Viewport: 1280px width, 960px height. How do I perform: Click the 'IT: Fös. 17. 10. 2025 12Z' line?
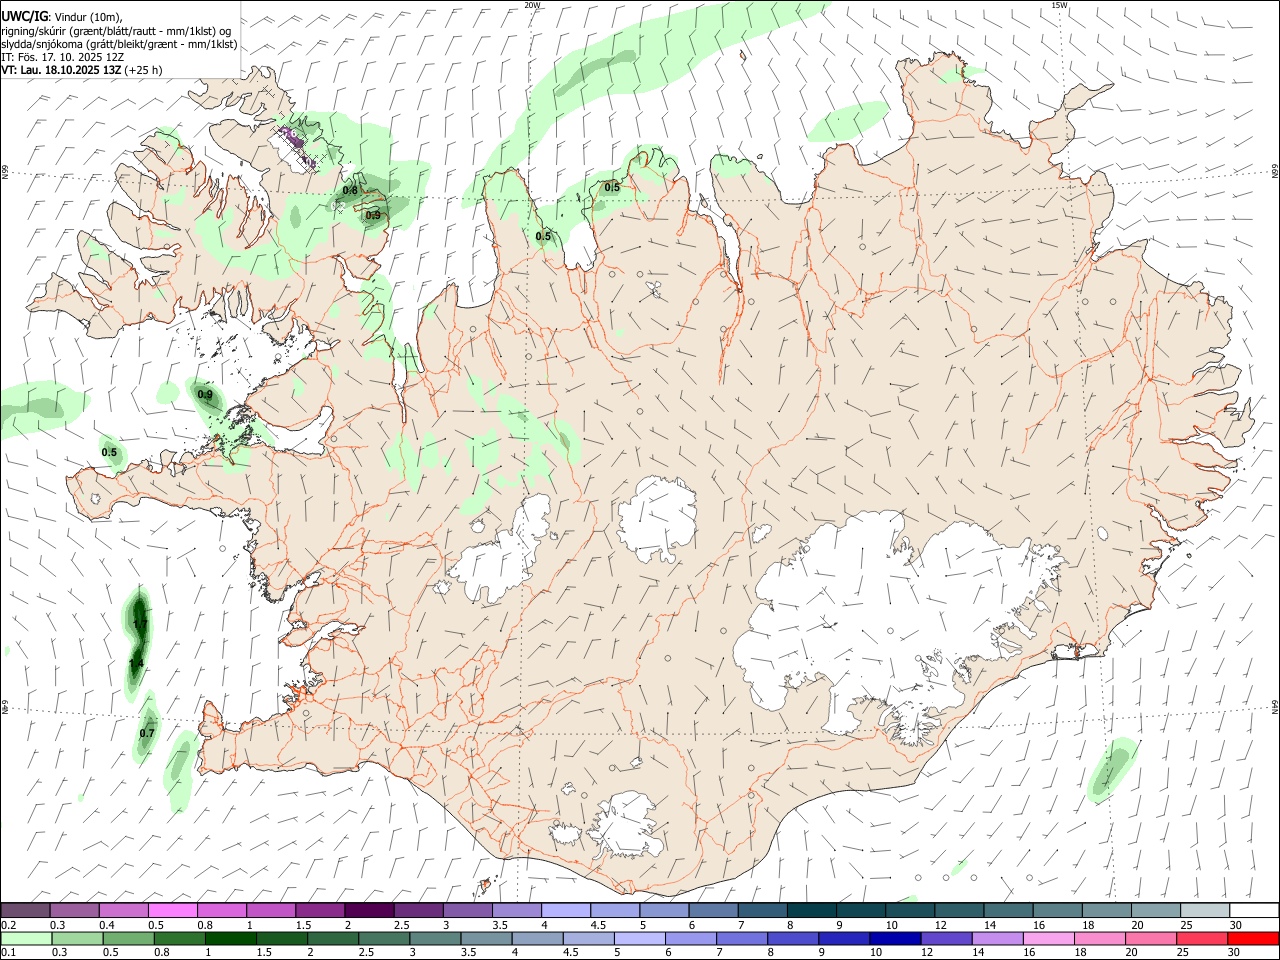pyautogui.click(x=62, y=57)
